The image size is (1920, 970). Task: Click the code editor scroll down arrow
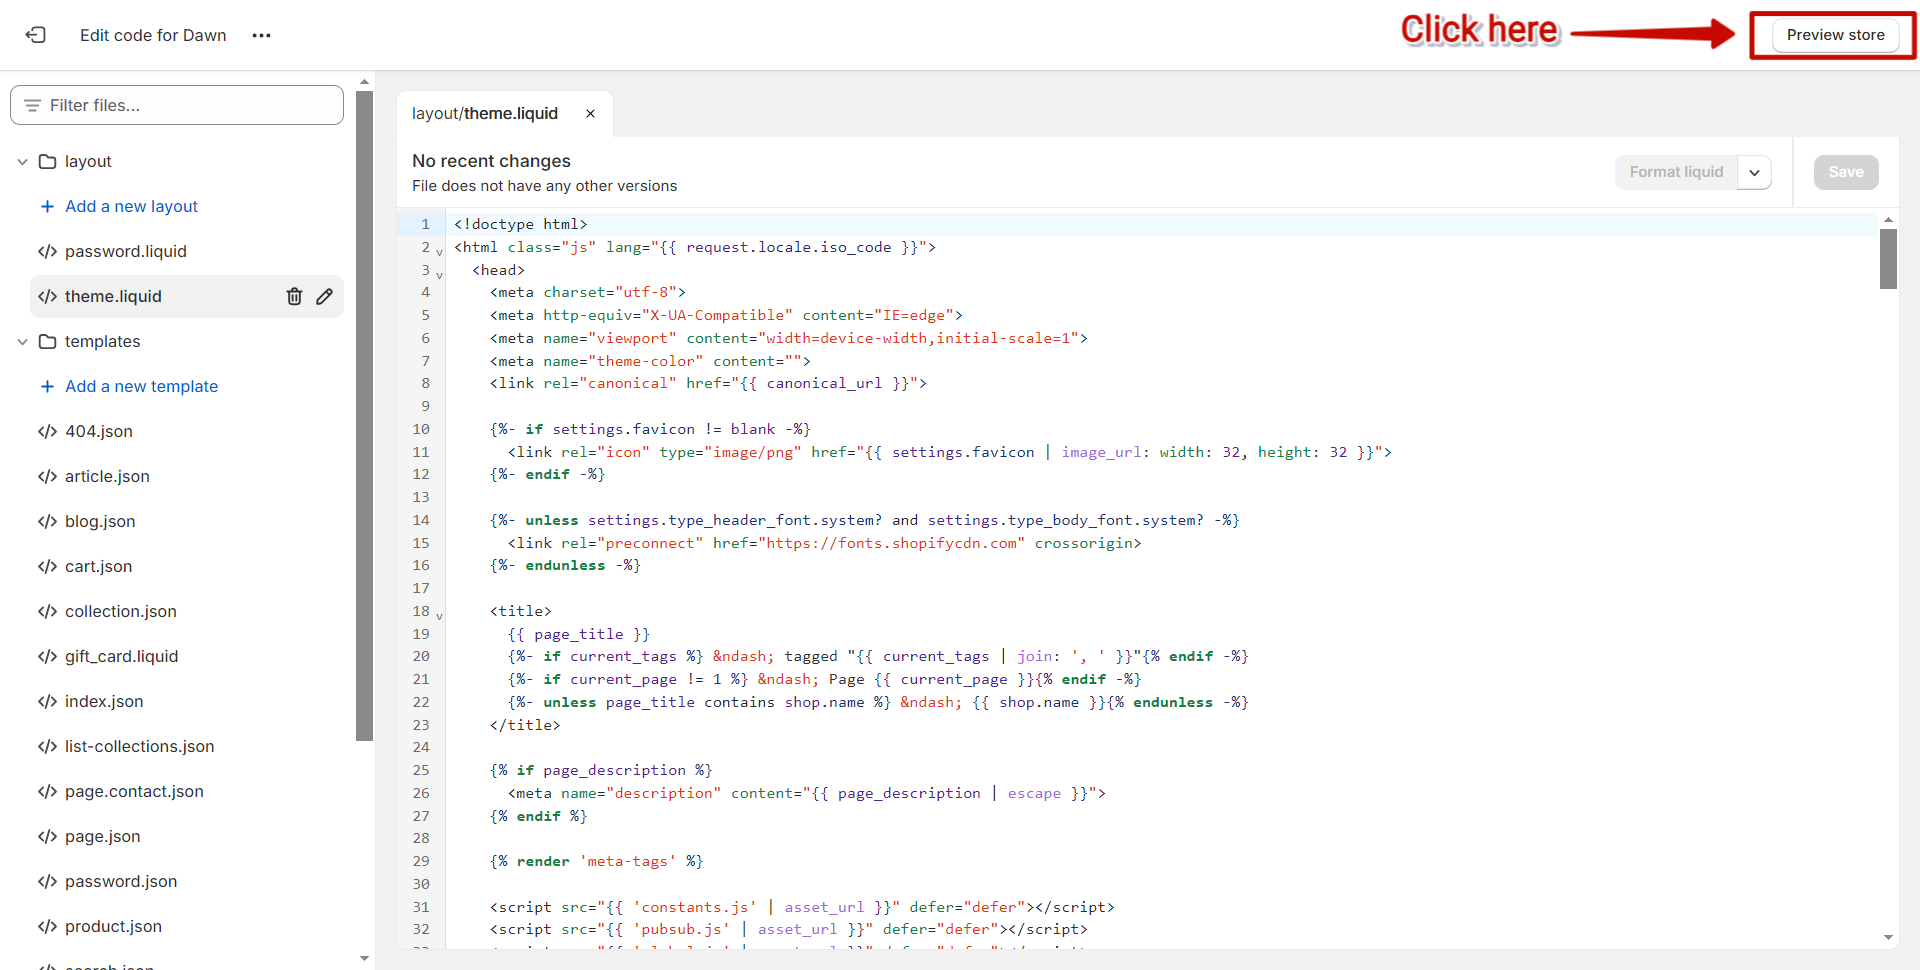click(x=1888, y=937)
